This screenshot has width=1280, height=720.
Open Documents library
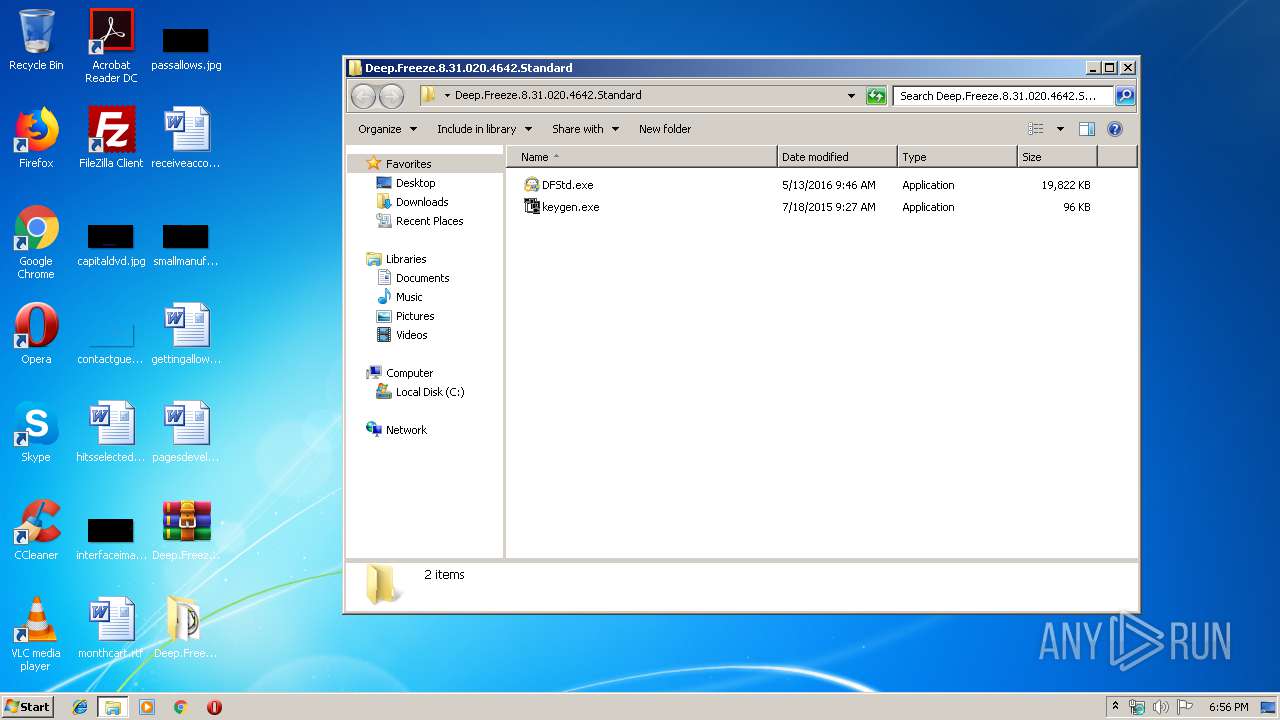422,278
